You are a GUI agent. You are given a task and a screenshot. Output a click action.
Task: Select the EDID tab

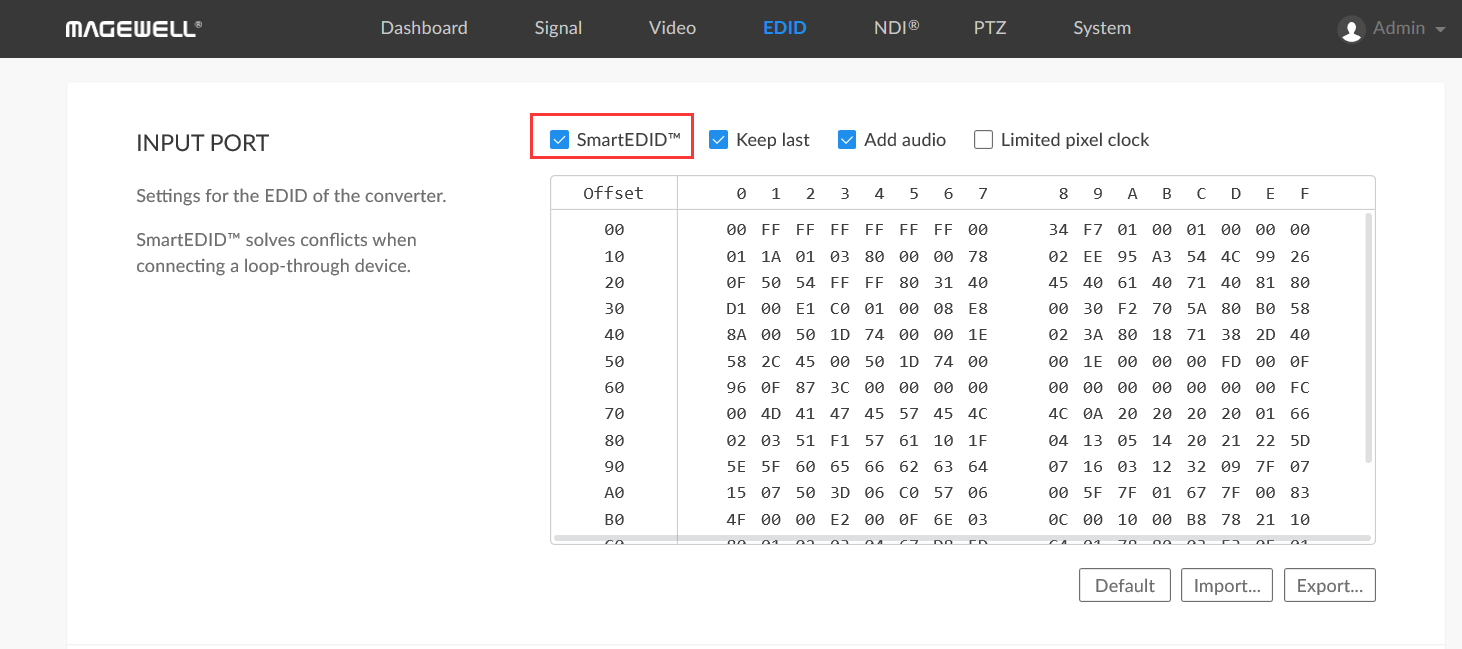[784, 28]
